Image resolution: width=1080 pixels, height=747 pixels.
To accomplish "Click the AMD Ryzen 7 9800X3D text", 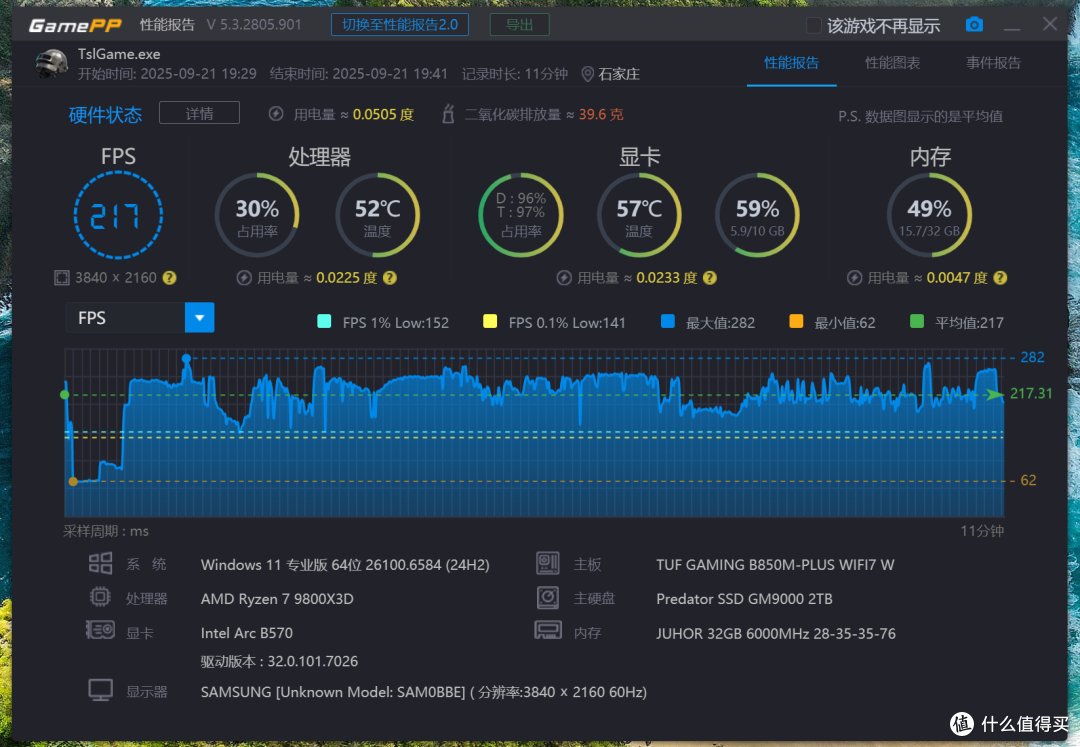I will [277, 598].
